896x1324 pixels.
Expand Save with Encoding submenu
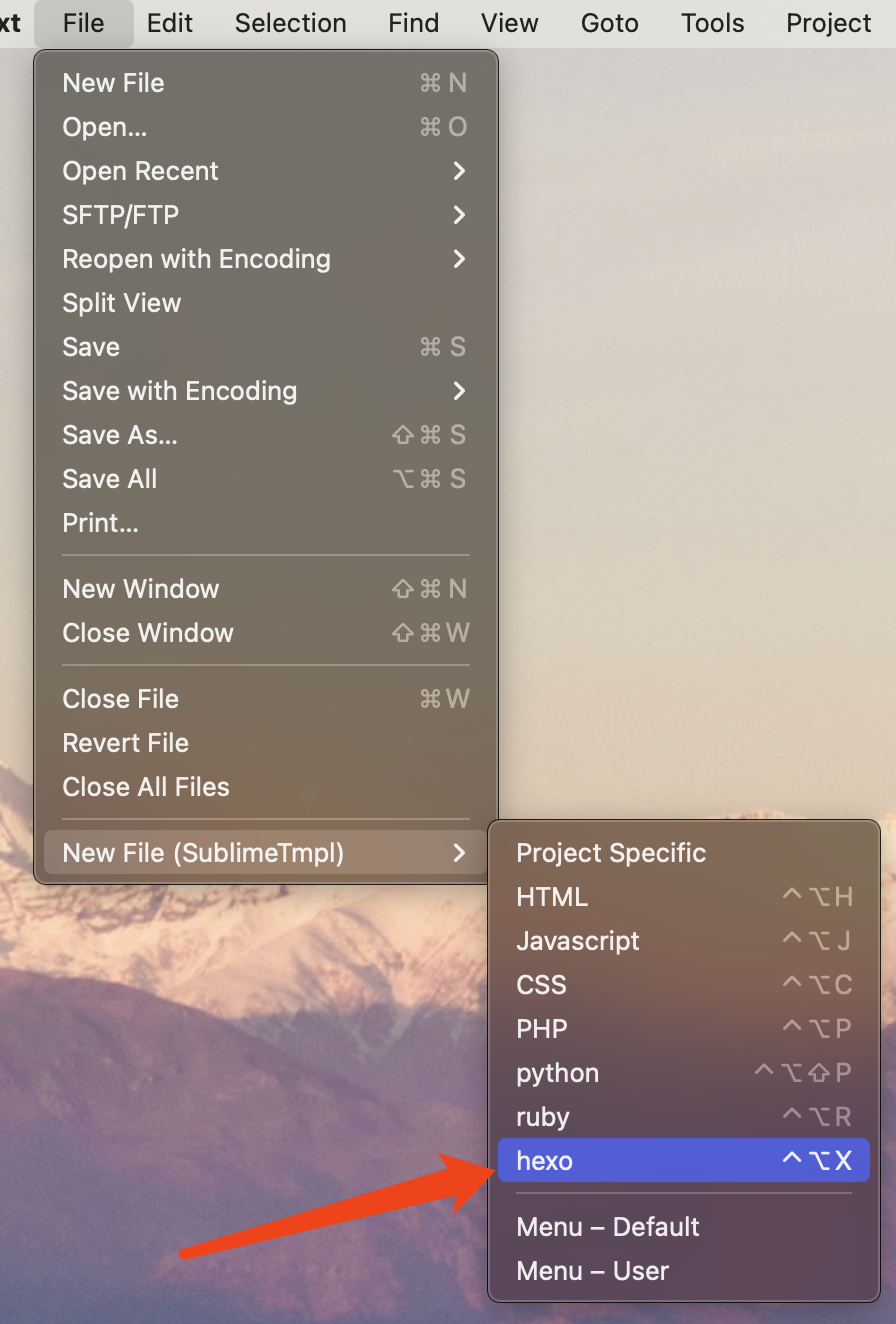coord(266,391)
